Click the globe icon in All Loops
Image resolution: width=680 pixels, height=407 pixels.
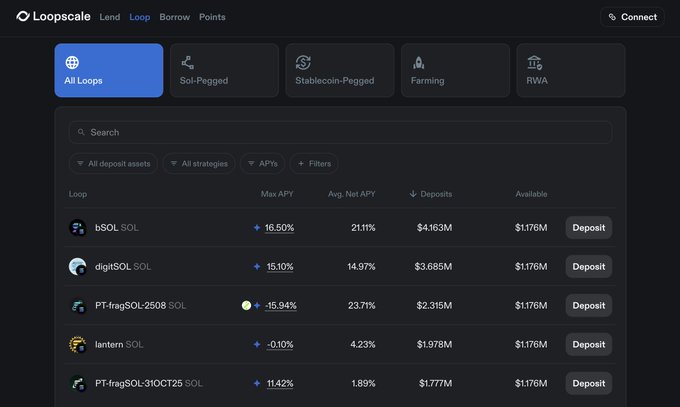pyautogui.click(x=72, y=62)
